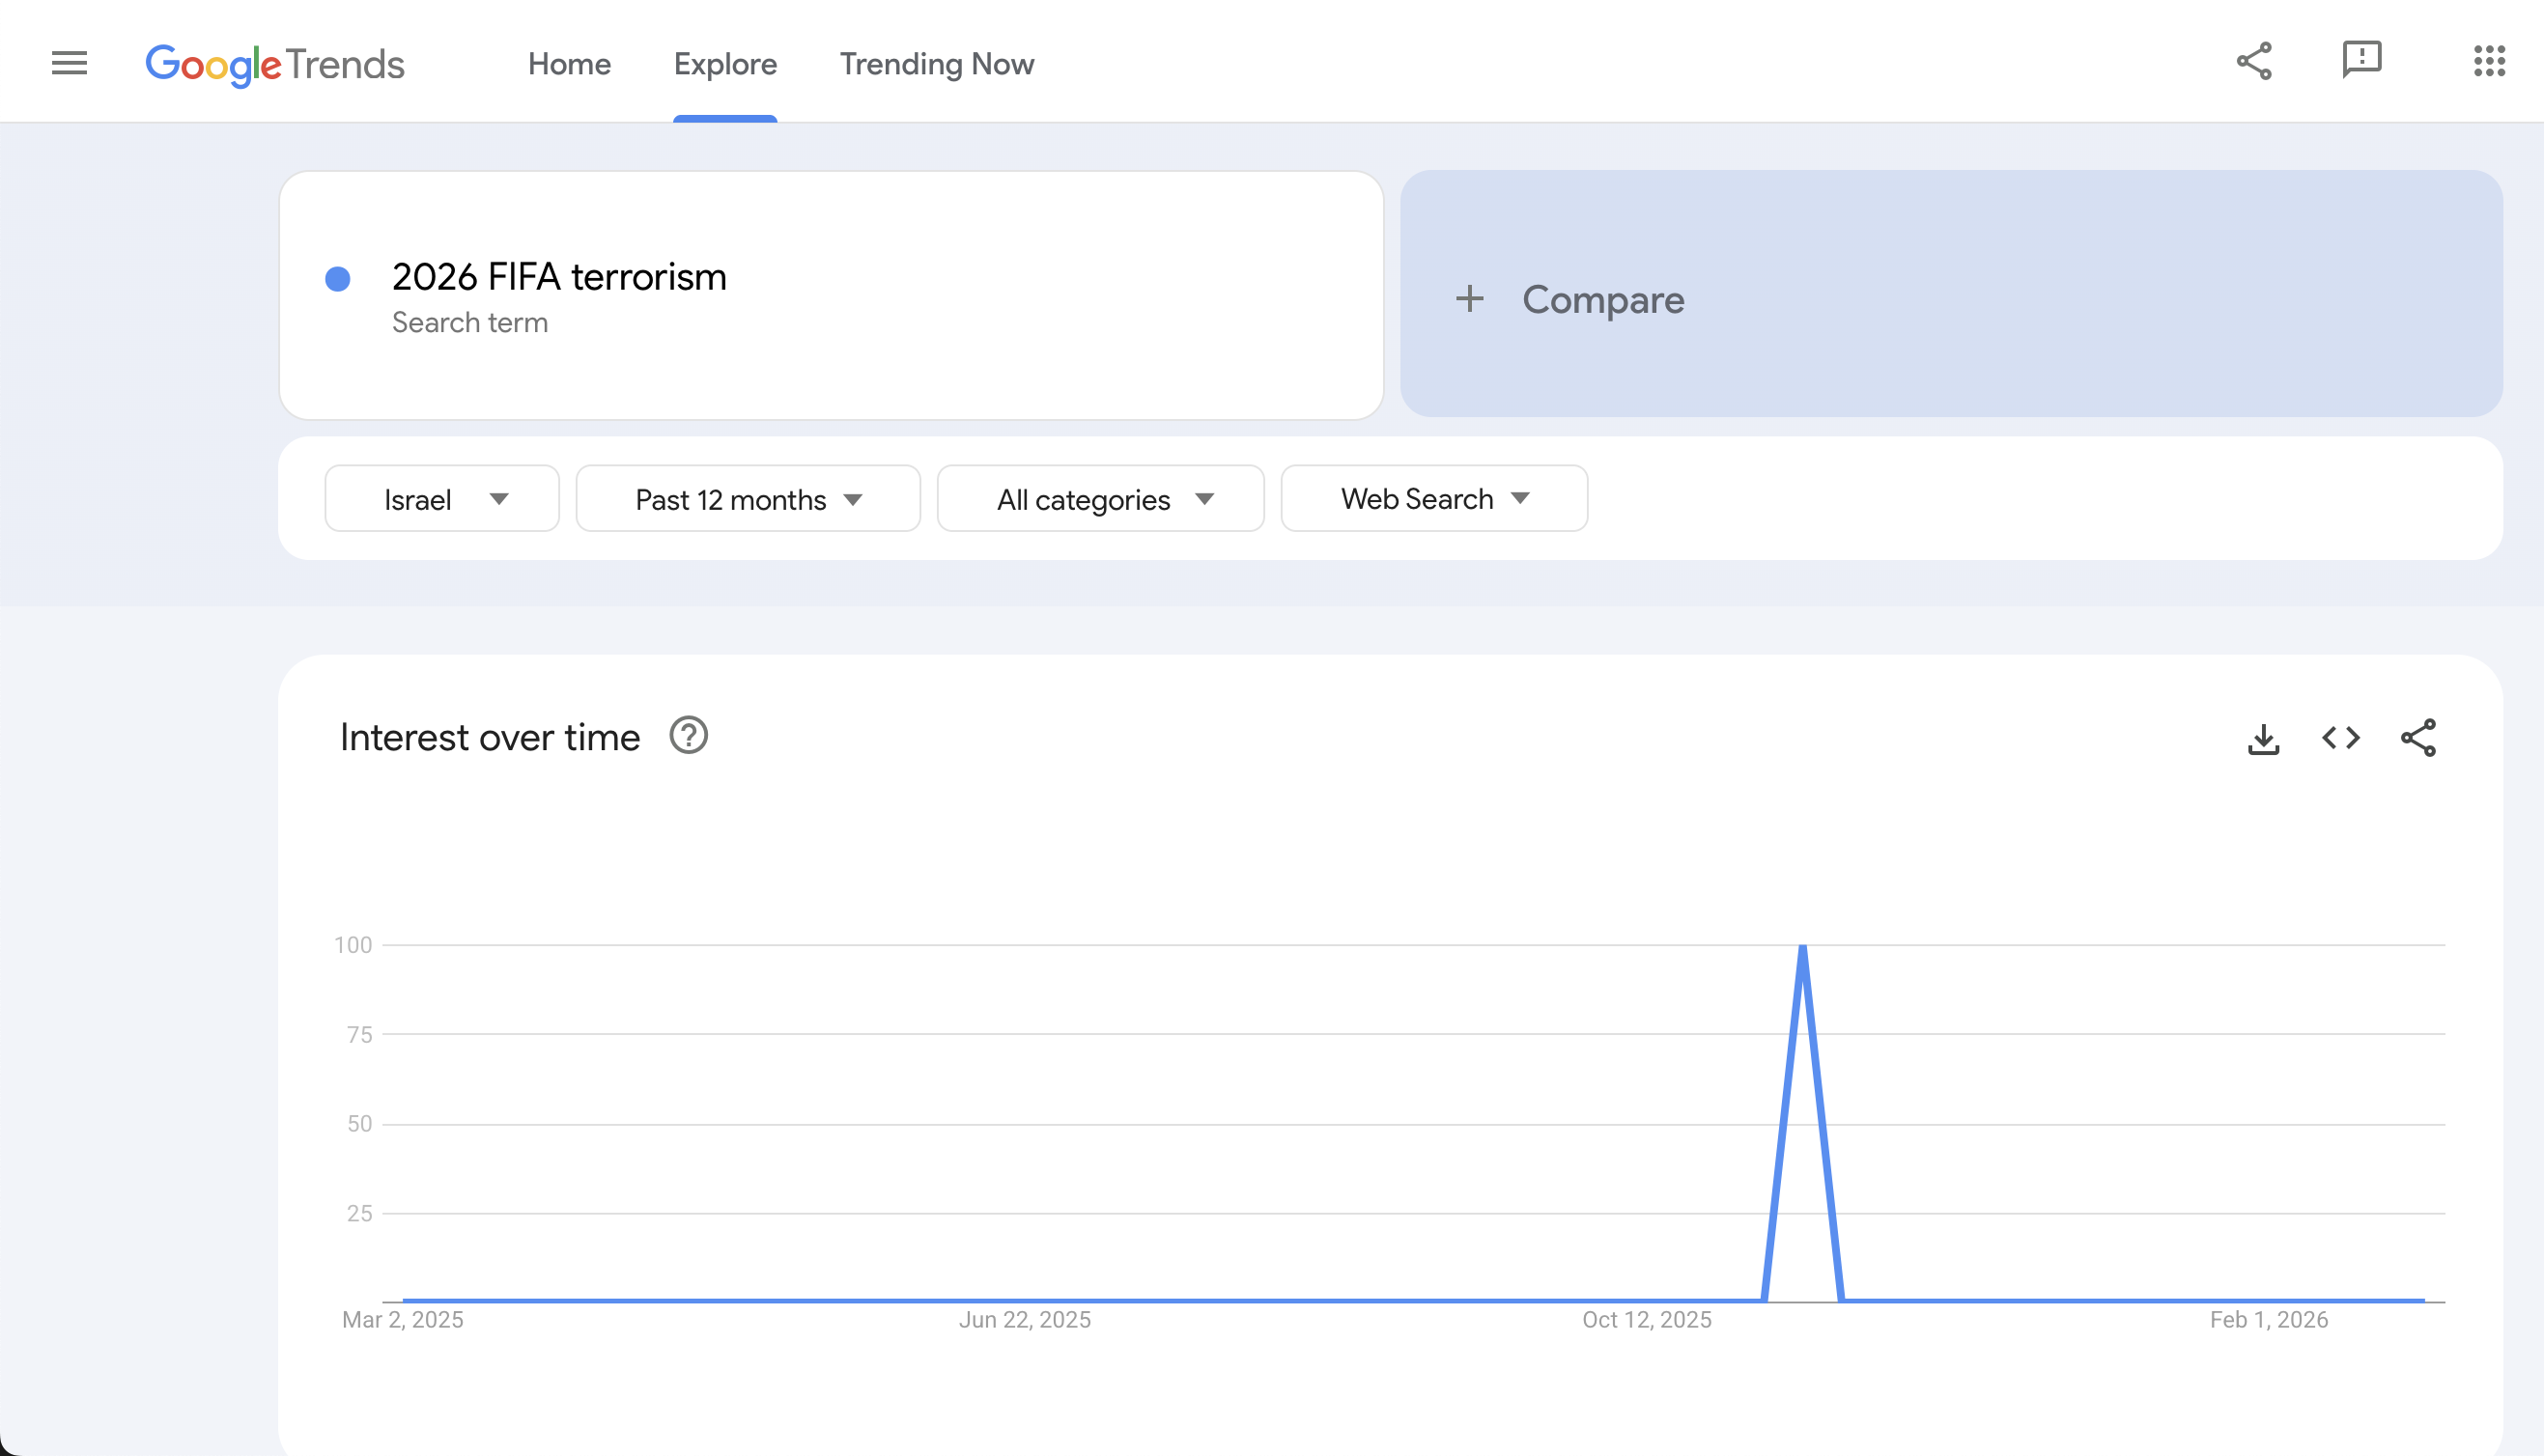Select the Explore tab
This screenshot has height=1456, width=2544.
click(725, 64)
